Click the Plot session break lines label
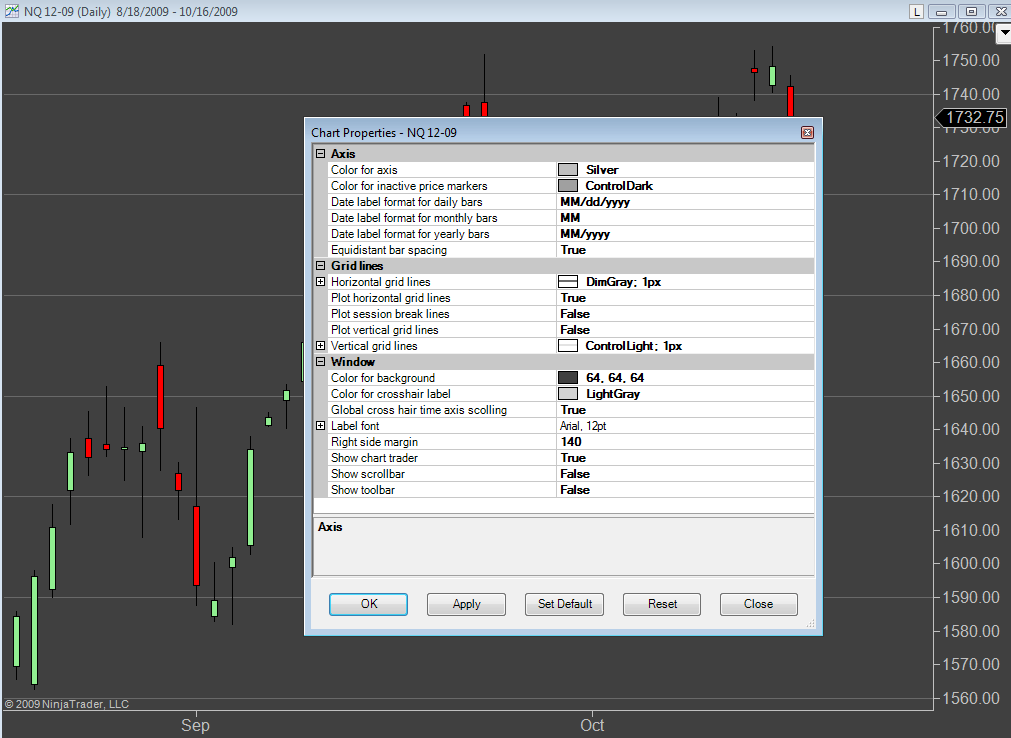 coord(390,314)
